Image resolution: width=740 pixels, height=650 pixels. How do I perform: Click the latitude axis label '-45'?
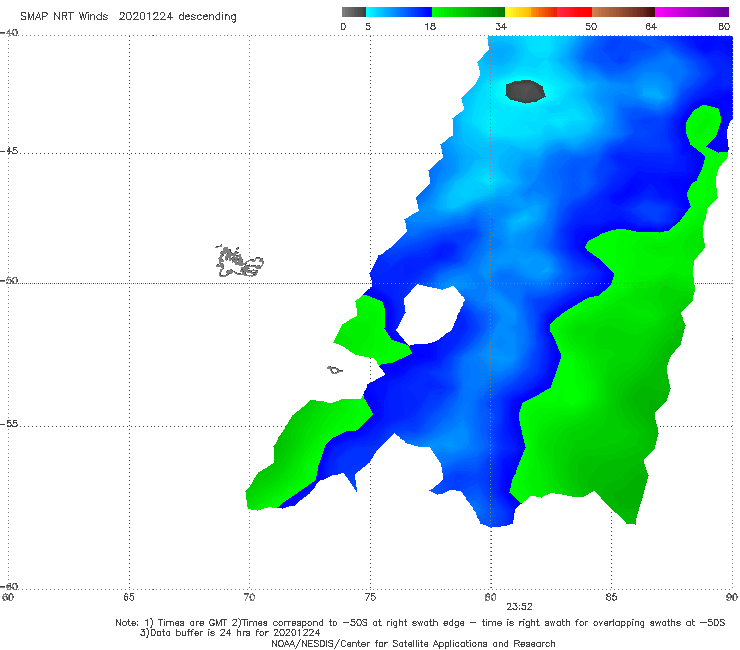point(9,151)
